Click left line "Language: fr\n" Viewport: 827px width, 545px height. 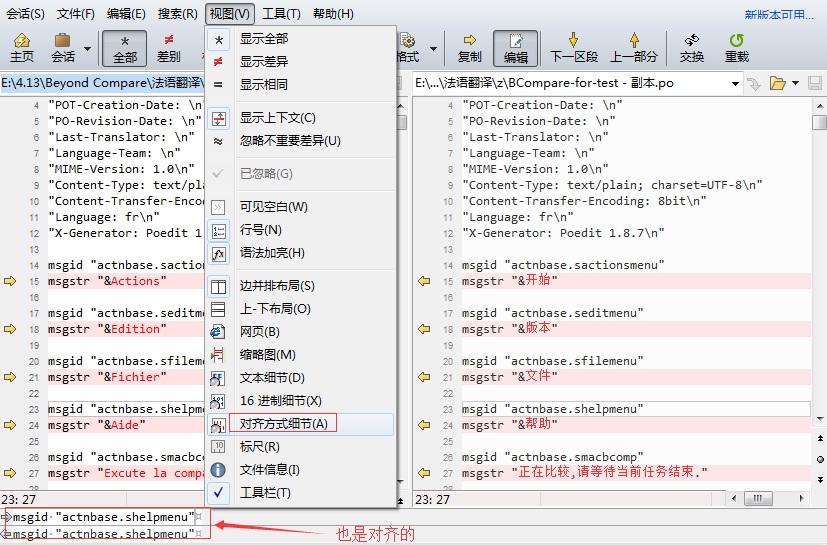[104, 217]
